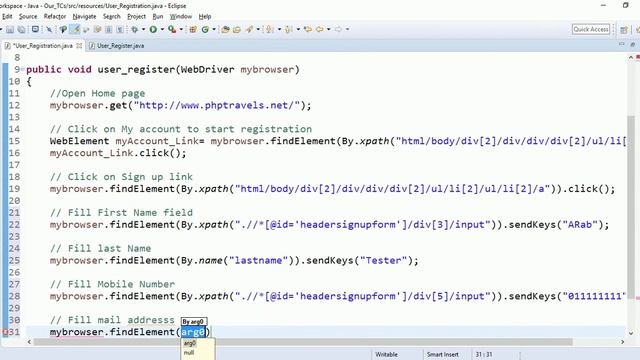
Task: Open the Debug configurations dropdown arrow
Action: coord(143,29)
